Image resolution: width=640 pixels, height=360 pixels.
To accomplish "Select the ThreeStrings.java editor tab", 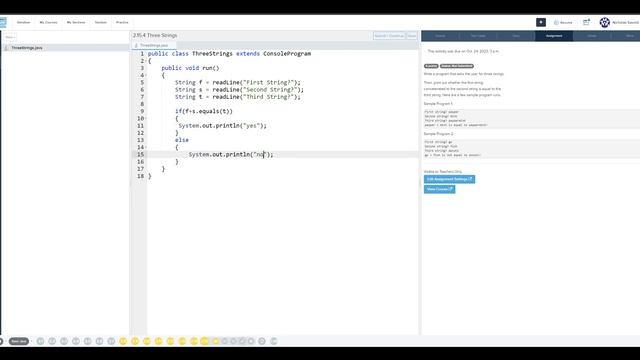I will tap(154, 45).
